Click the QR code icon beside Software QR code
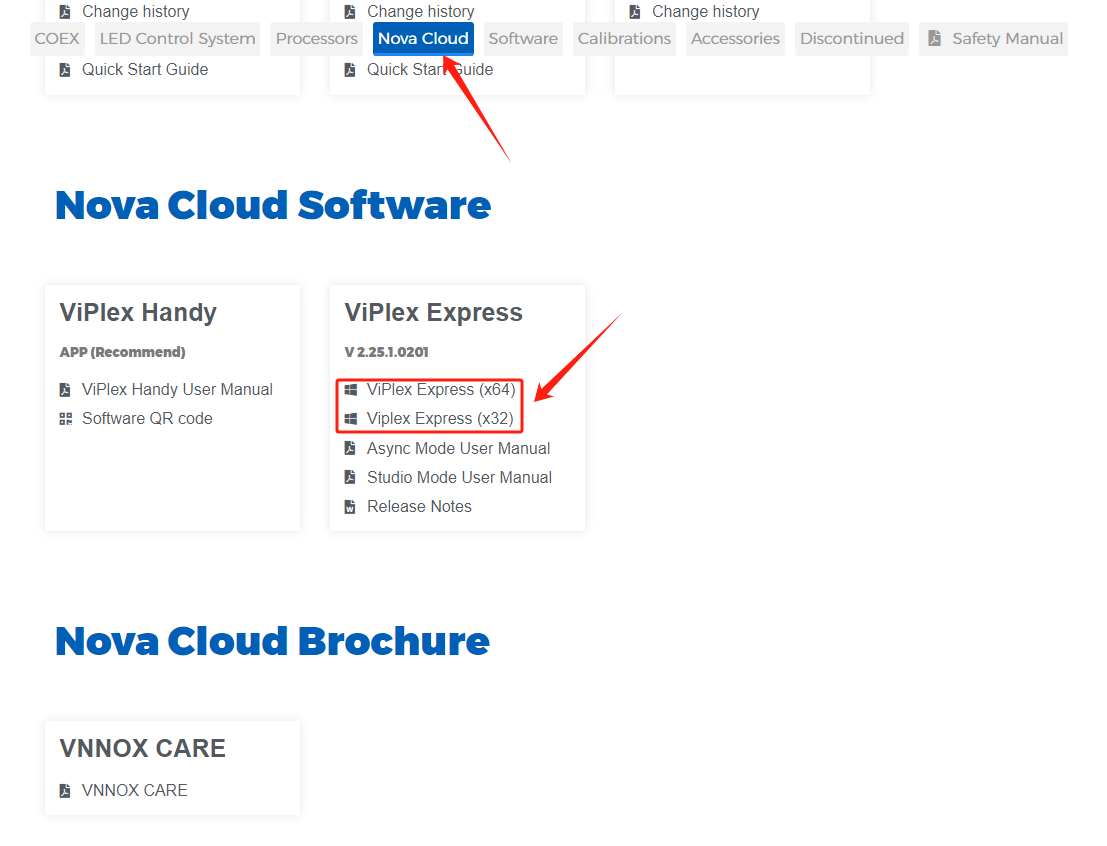Image resolution: width=1107 pixels, height=846 pixels. (x=66, y=419)
